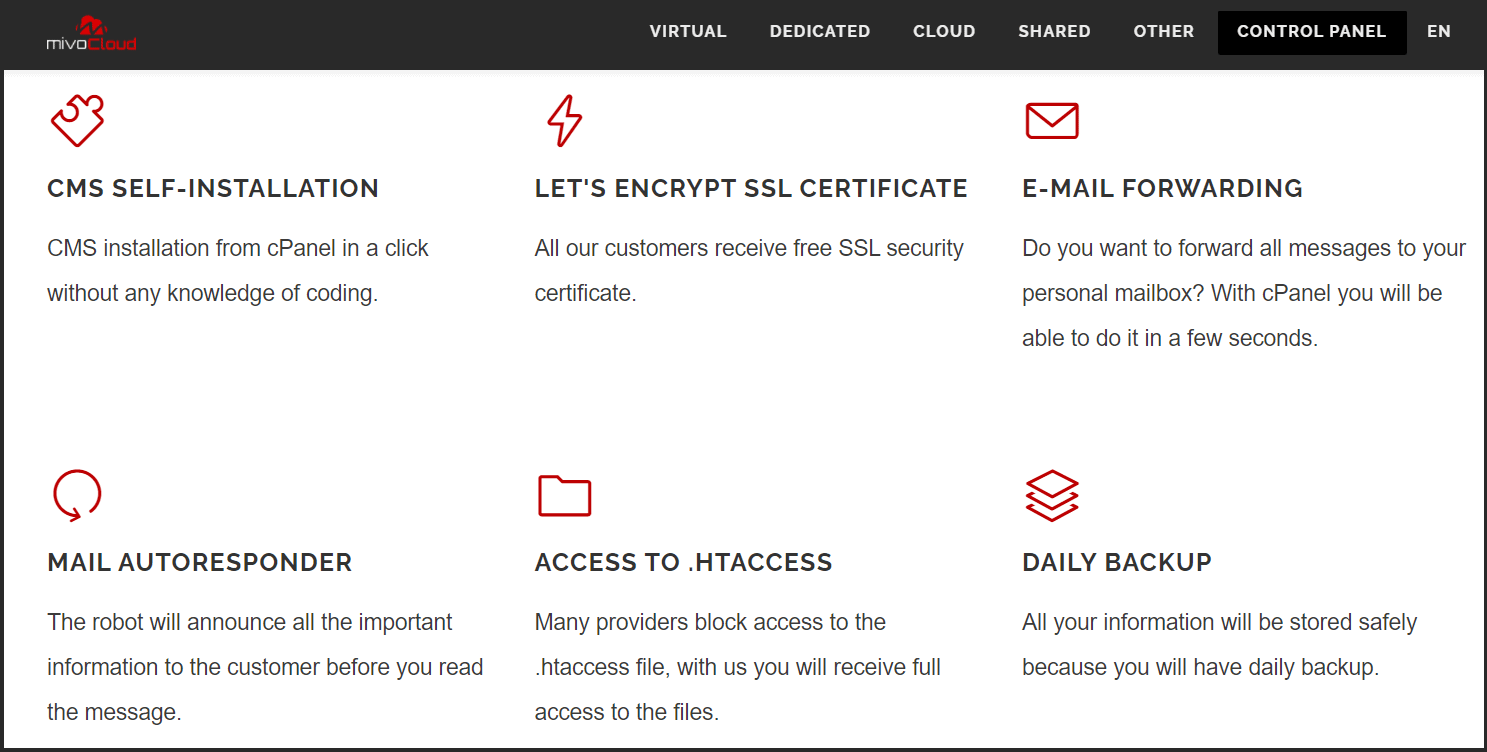Click the E-MAIL FORWARDING heading

tap(1162, 188)
